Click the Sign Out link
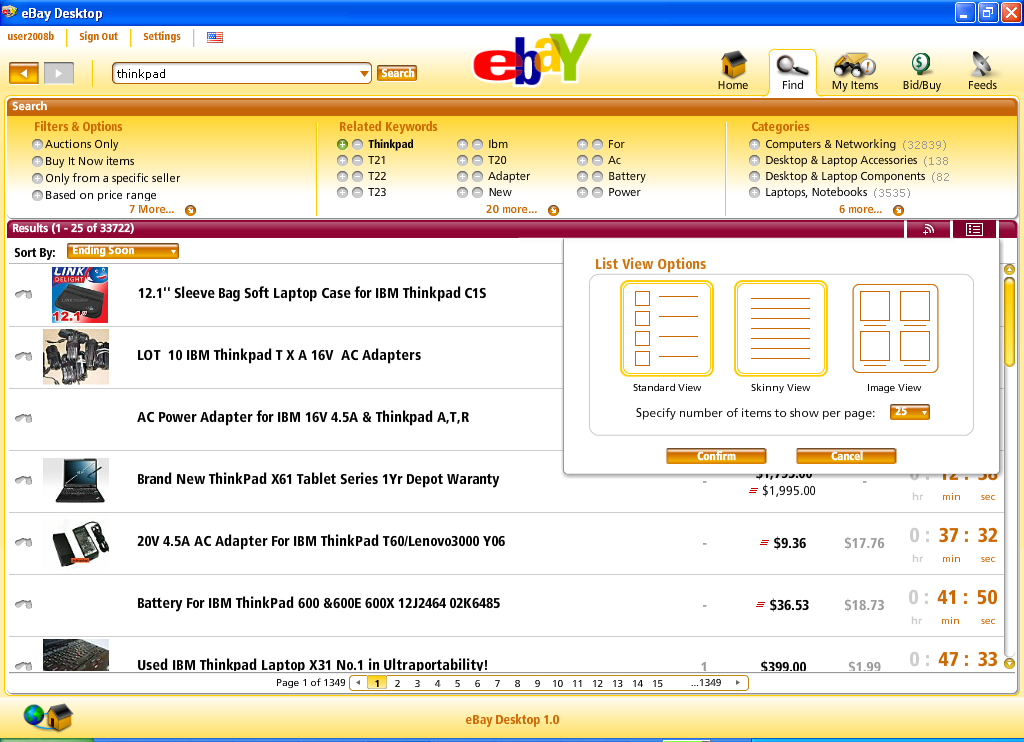Image resolution: width=1024 pixels, height=742 pixels. [x=99, y=37]
